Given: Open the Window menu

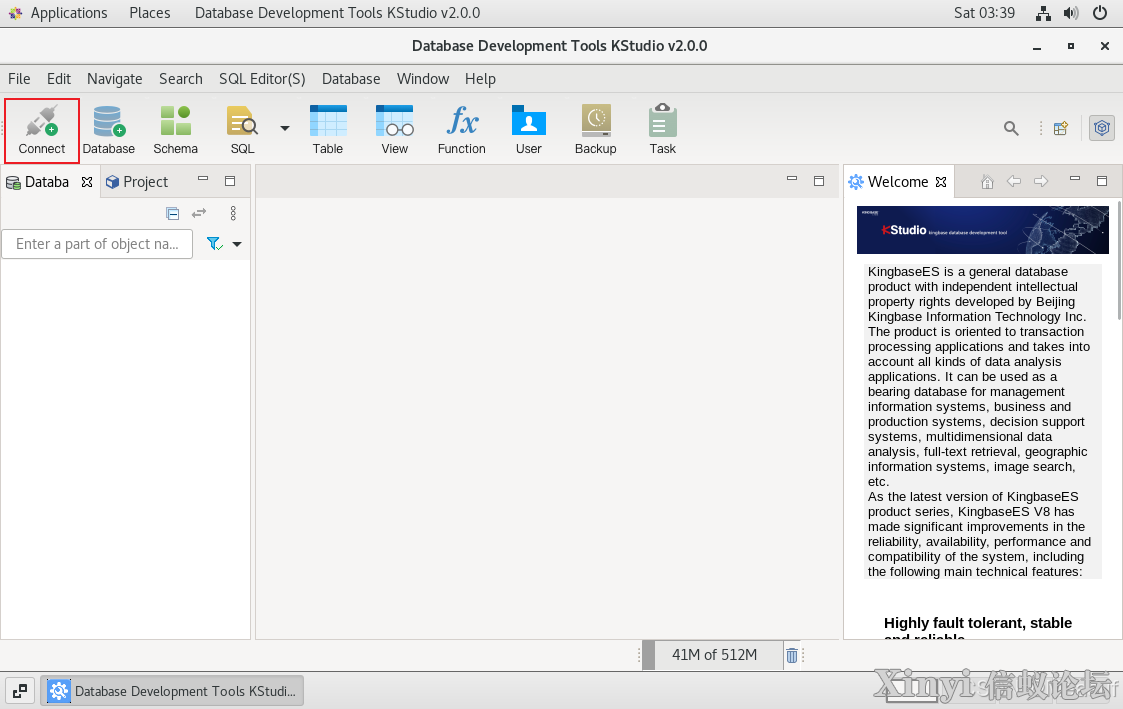Looking at the screenshot, I should click(x=423, y=79).
